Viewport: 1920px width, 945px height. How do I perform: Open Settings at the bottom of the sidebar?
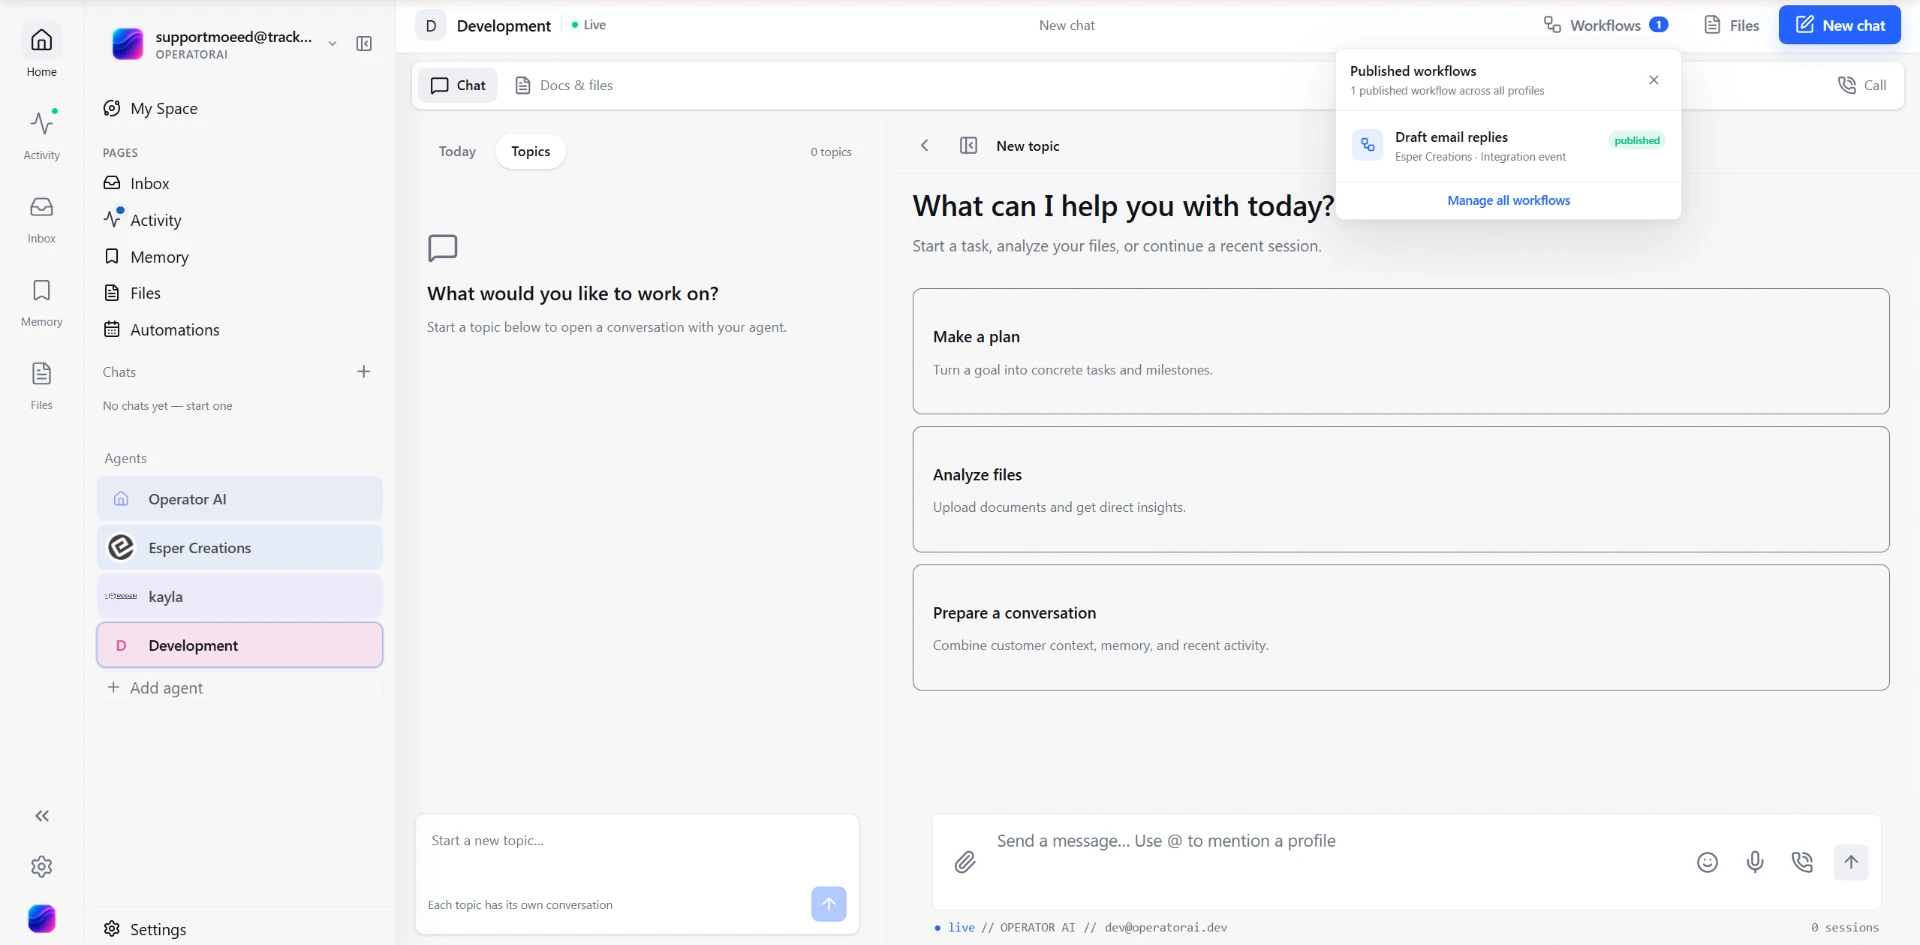point(145,929)
